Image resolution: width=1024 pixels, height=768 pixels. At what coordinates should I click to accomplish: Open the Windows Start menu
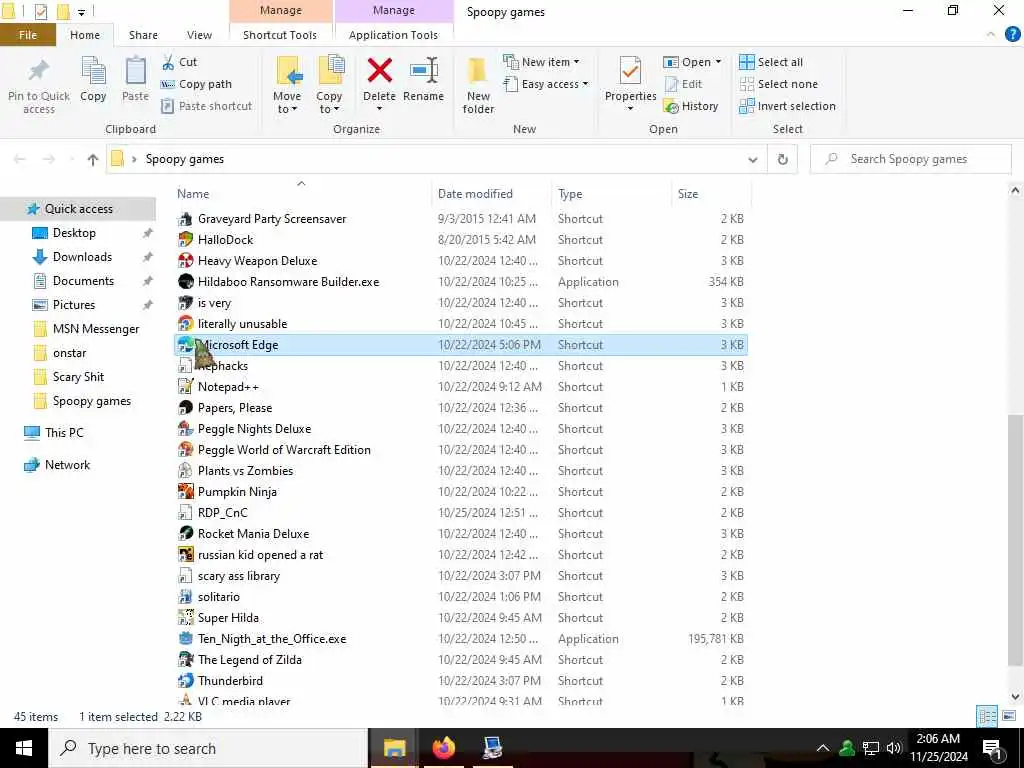(24, 748)
